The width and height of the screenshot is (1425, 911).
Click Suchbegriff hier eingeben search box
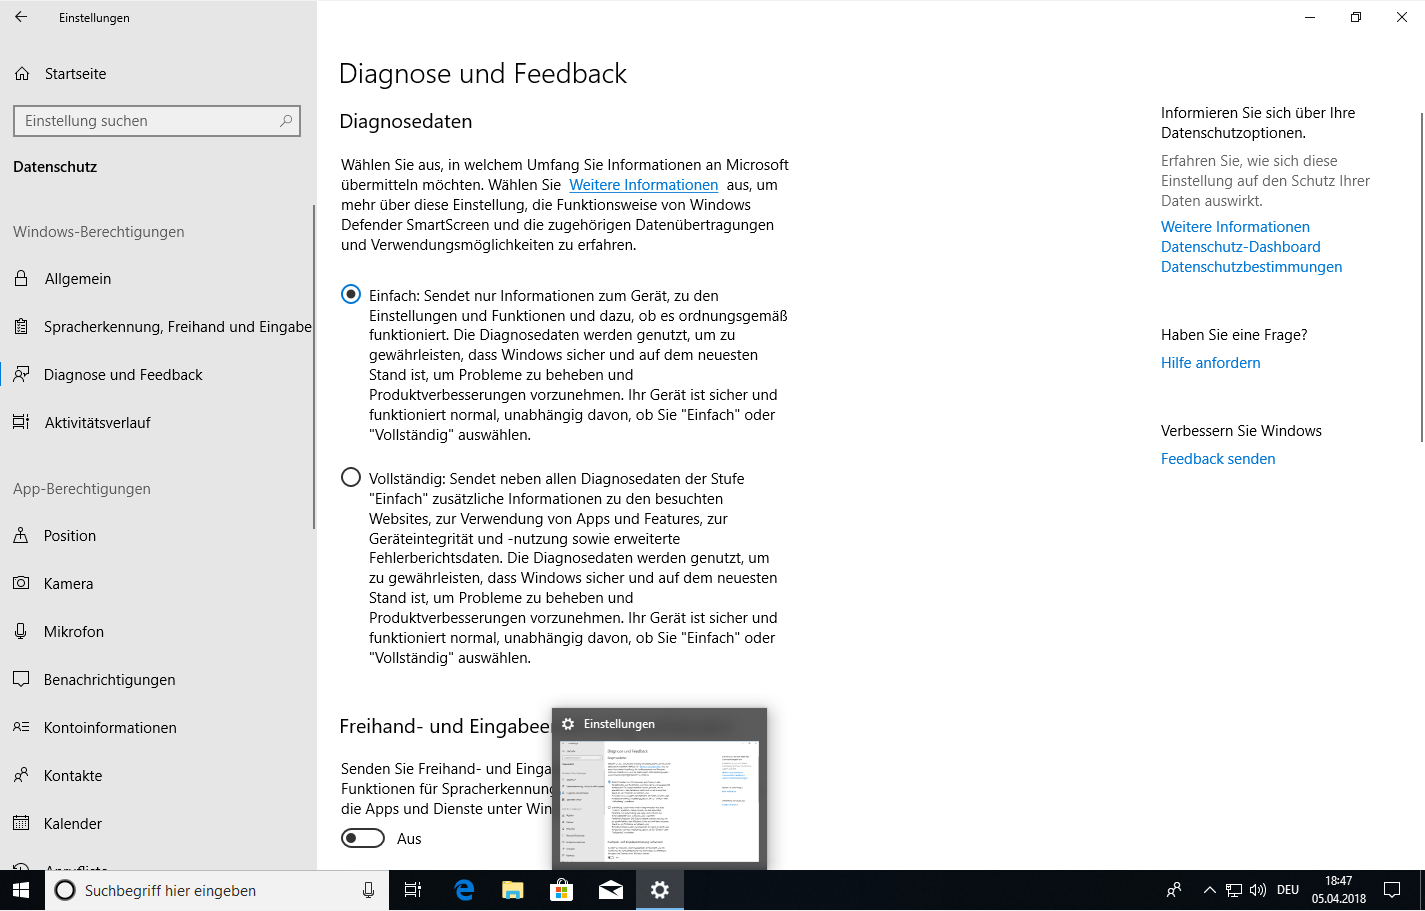pos(216,890)
